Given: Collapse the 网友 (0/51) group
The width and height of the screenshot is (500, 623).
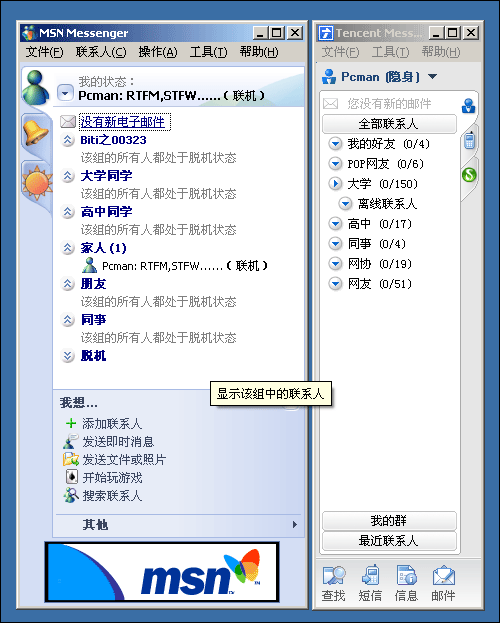Looking at the screenshot, I should 335,284.
